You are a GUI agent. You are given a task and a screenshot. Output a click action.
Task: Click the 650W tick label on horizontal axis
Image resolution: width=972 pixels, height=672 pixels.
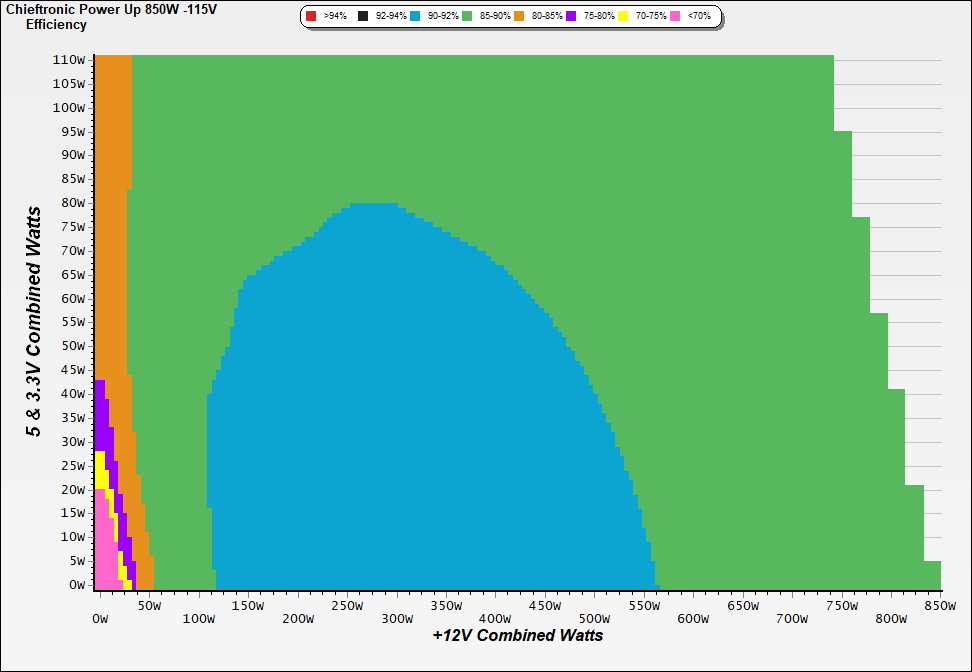tap(742, 605)
